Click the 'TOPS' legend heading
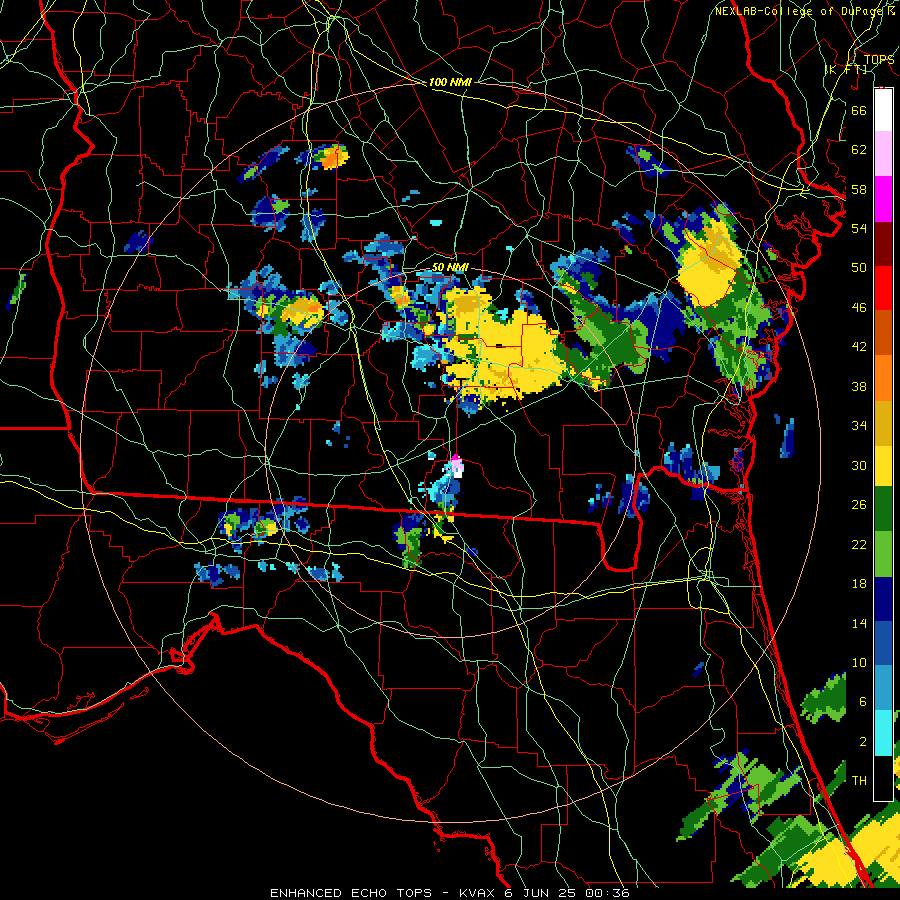The height and width of the screenshot is (900, 900). pos(879,60)
